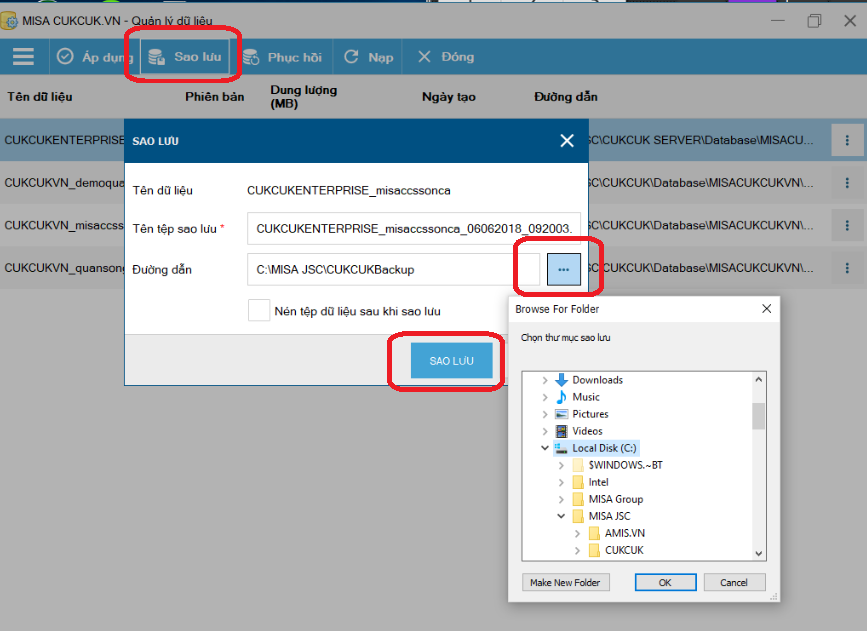Select Nạp in the toolbar
This screenshot has height=631, width=867.
[368, 57]
